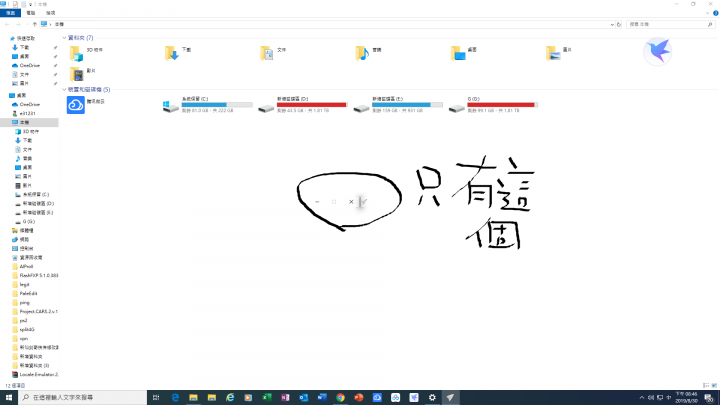
Task: Show hidden system tray icons
Action: (642, 398)
